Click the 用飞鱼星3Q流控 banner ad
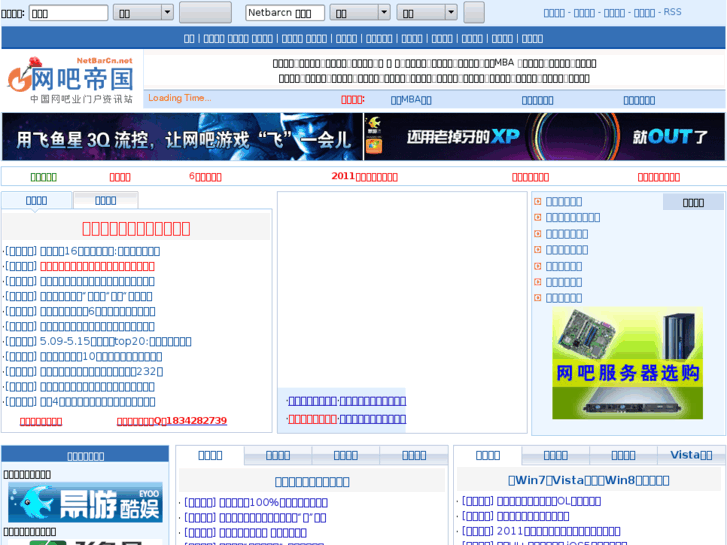 click(182, 137)
